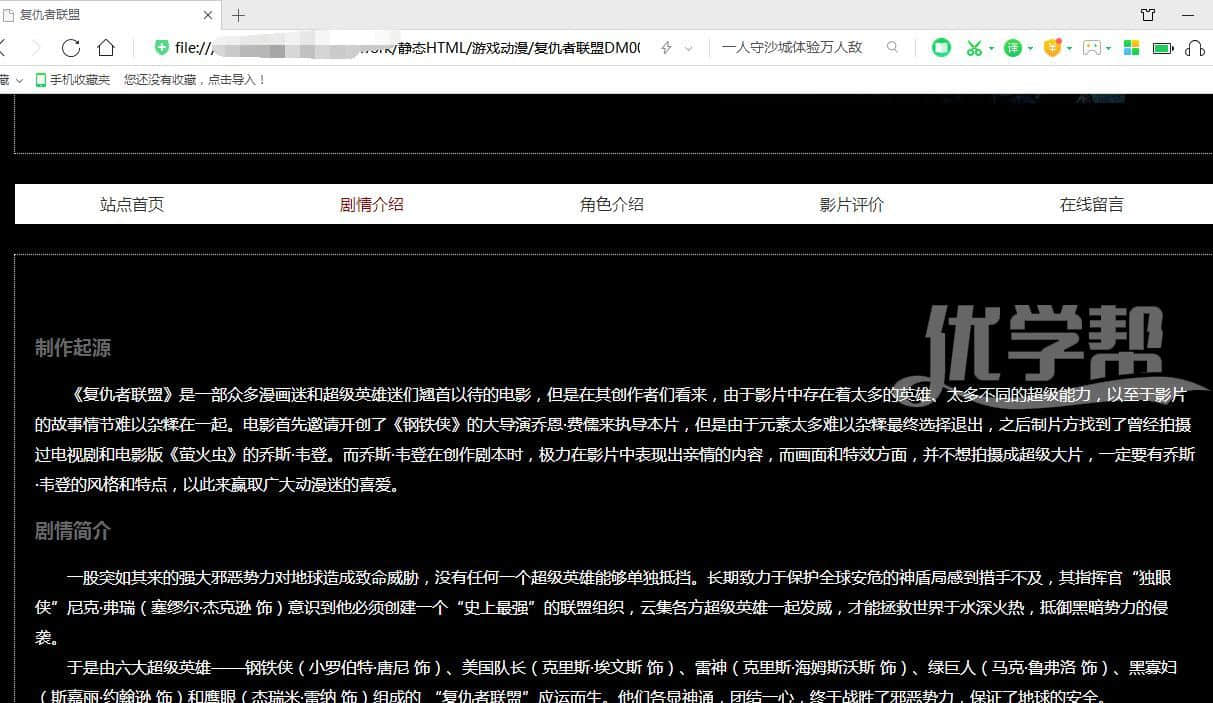Viewport: 1213px width, 703px height.
Task: Go to the browser home page icon
Action: 106,48
